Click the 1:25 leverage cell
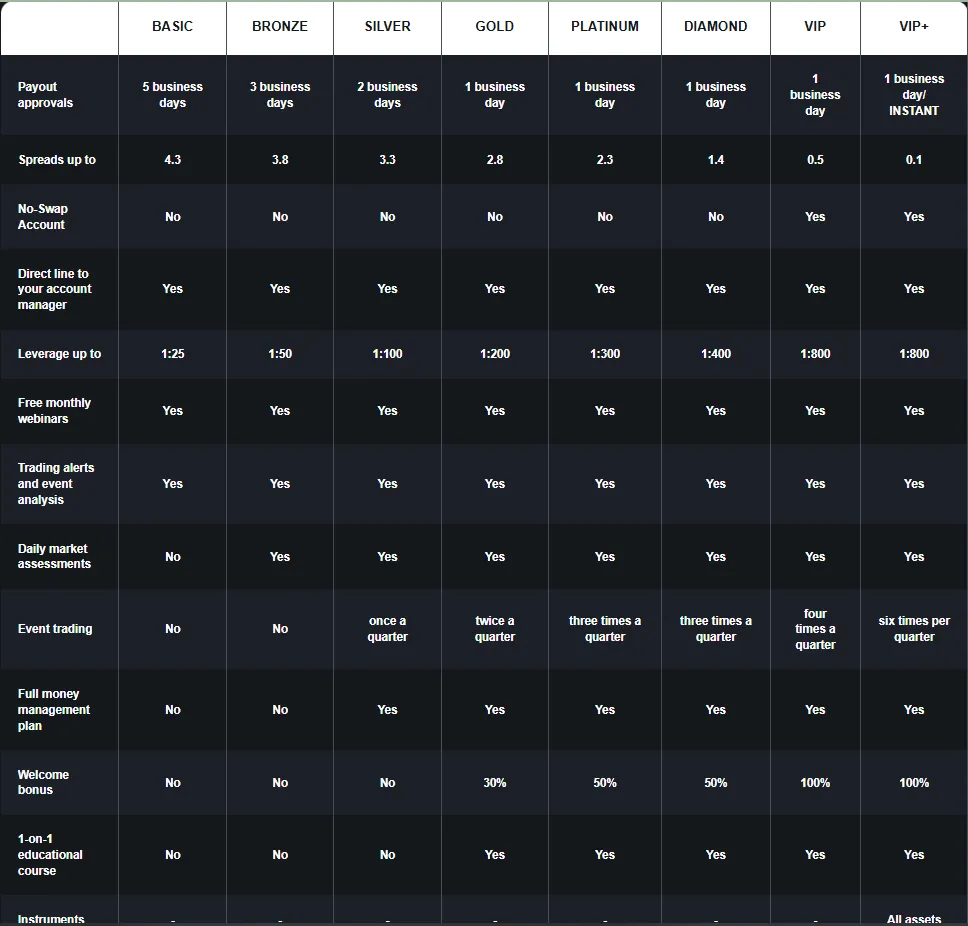Viewport: 968px width, 926px height. click(172, 354)
